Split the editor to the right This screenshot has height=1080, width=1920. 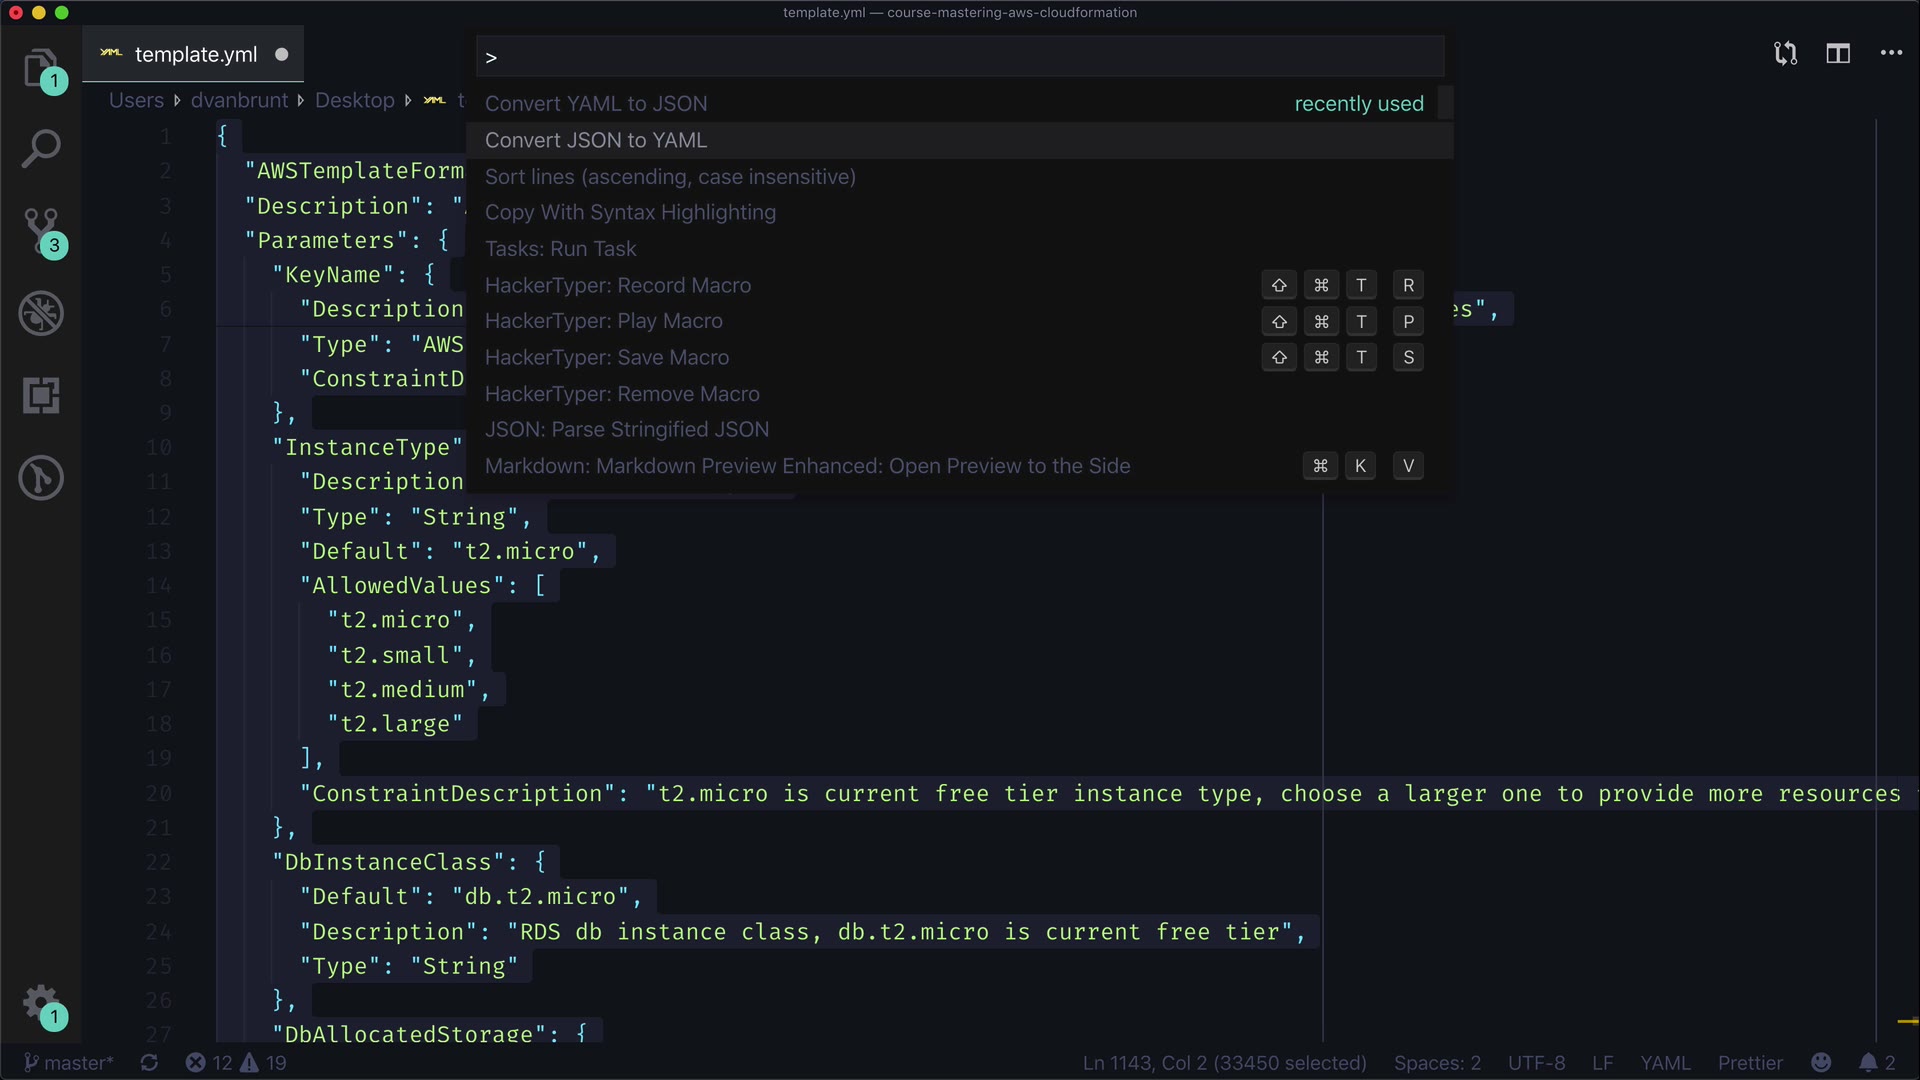tap(1838, 54)
